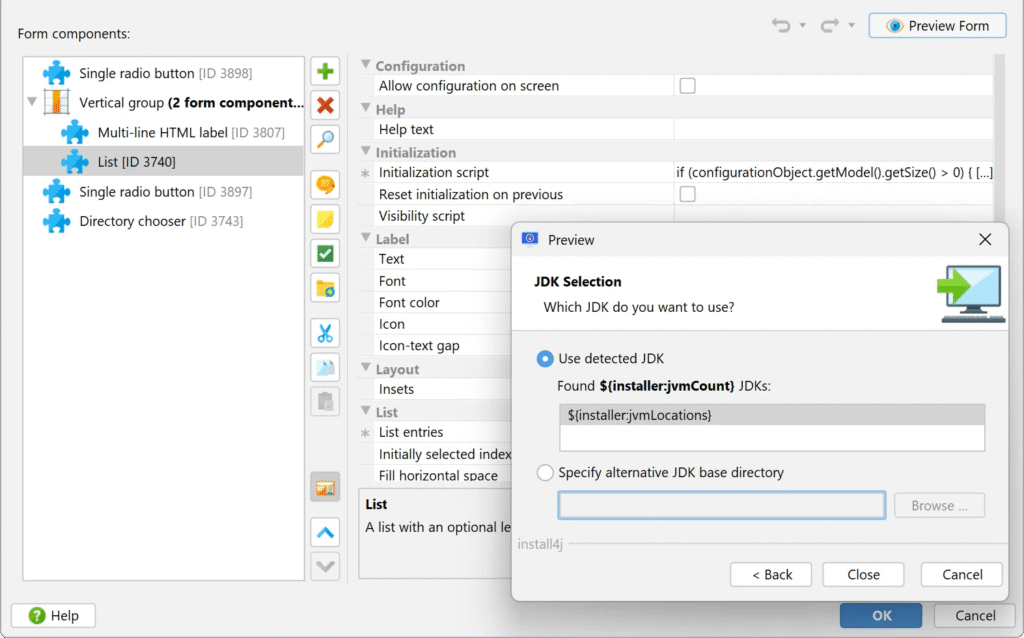
Task: Collapse the Configuration property section
Action: point(366,66)
